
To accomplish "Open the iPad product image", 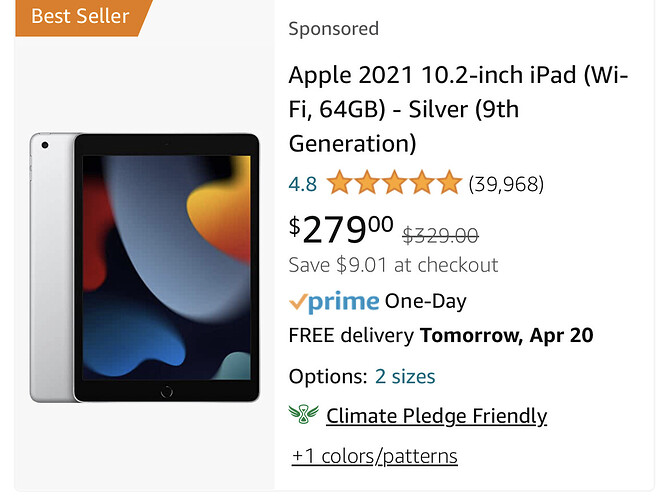I will (x=145, y=267).
